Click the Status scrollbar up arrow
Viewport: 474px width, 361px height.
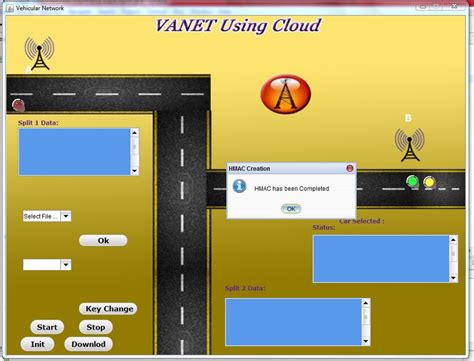[x=453, y=240]
